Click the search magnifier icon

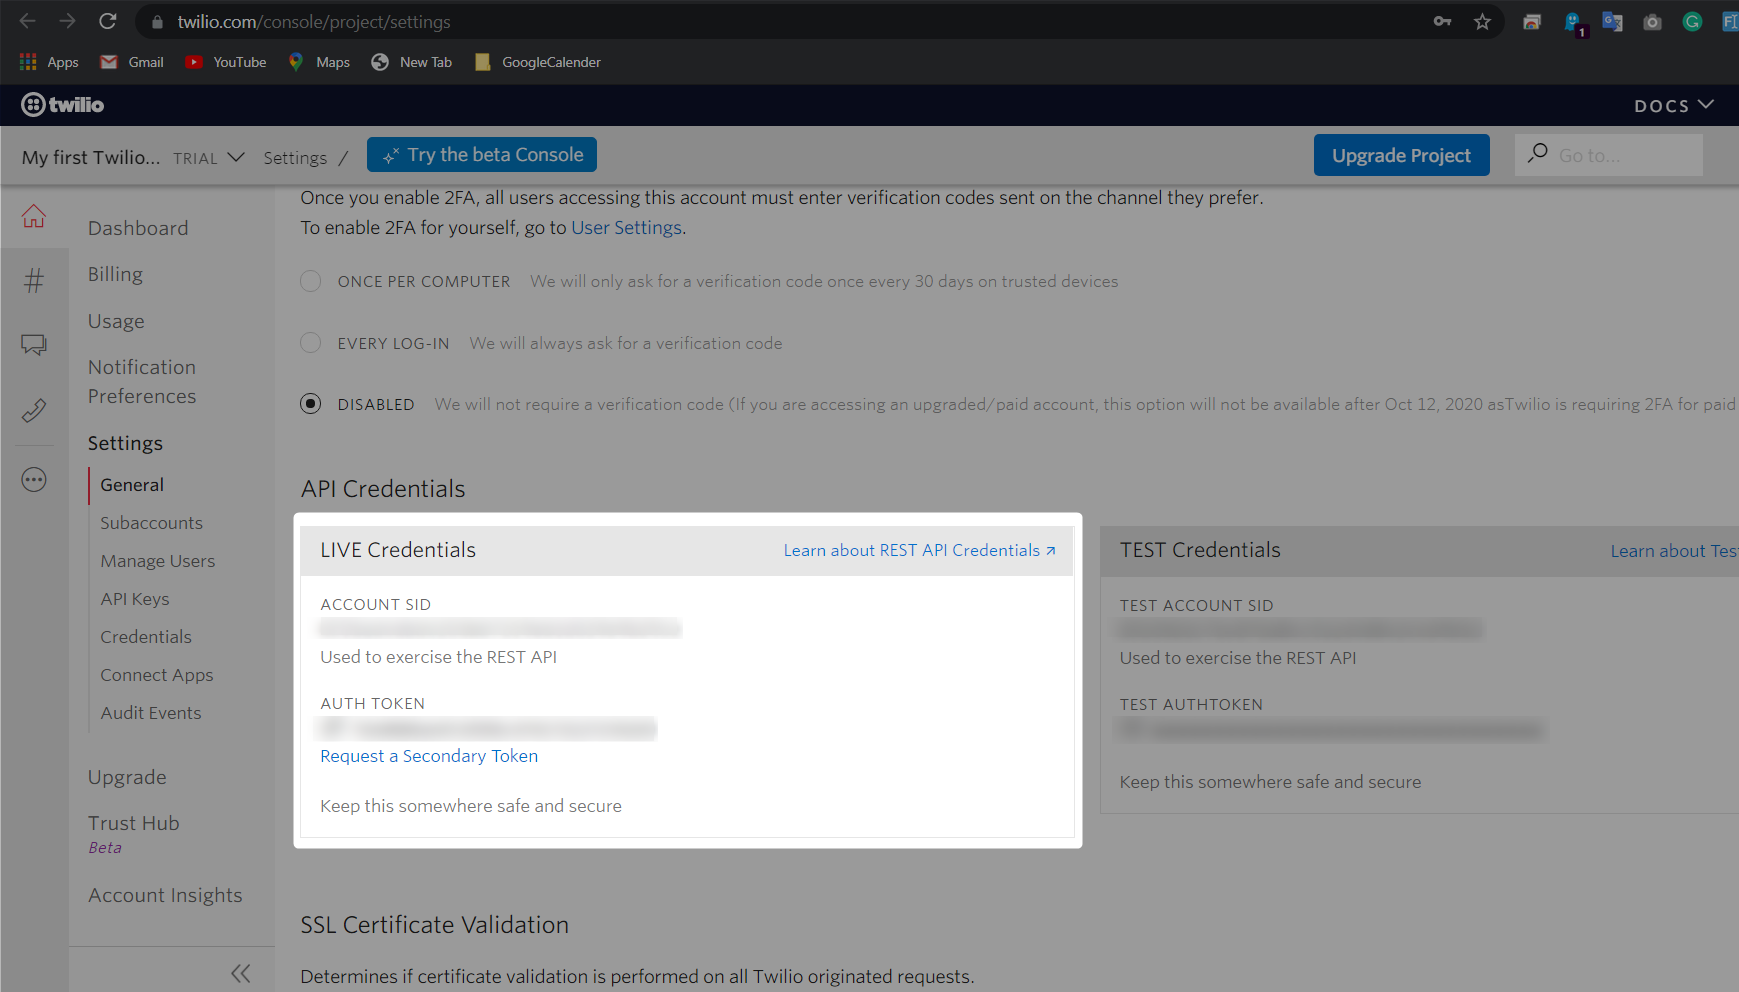tap(1538, 153)
